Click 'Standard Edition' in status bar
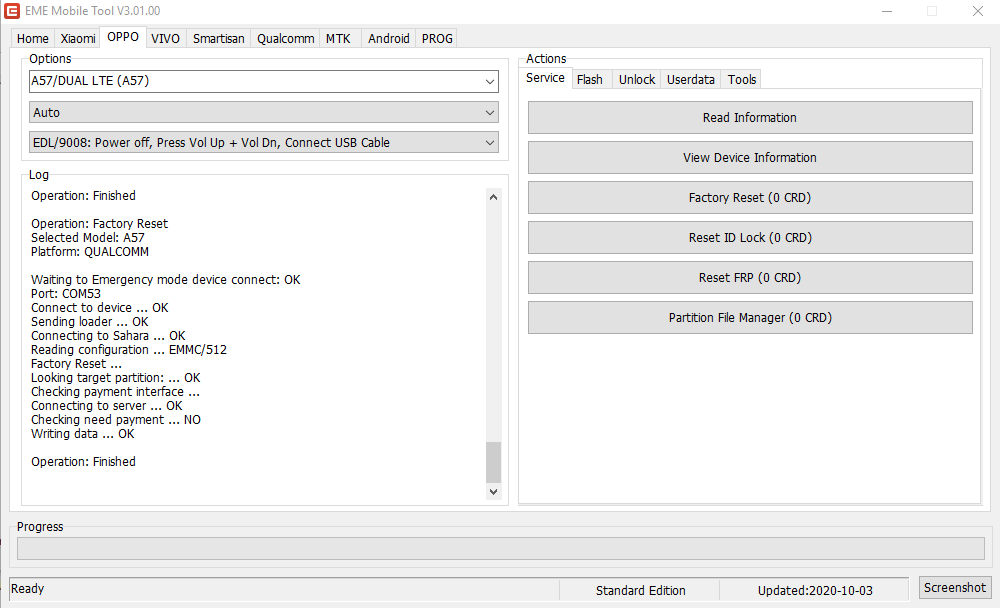The width and height of the screenshot is (1000, 608). pos(640,591)
